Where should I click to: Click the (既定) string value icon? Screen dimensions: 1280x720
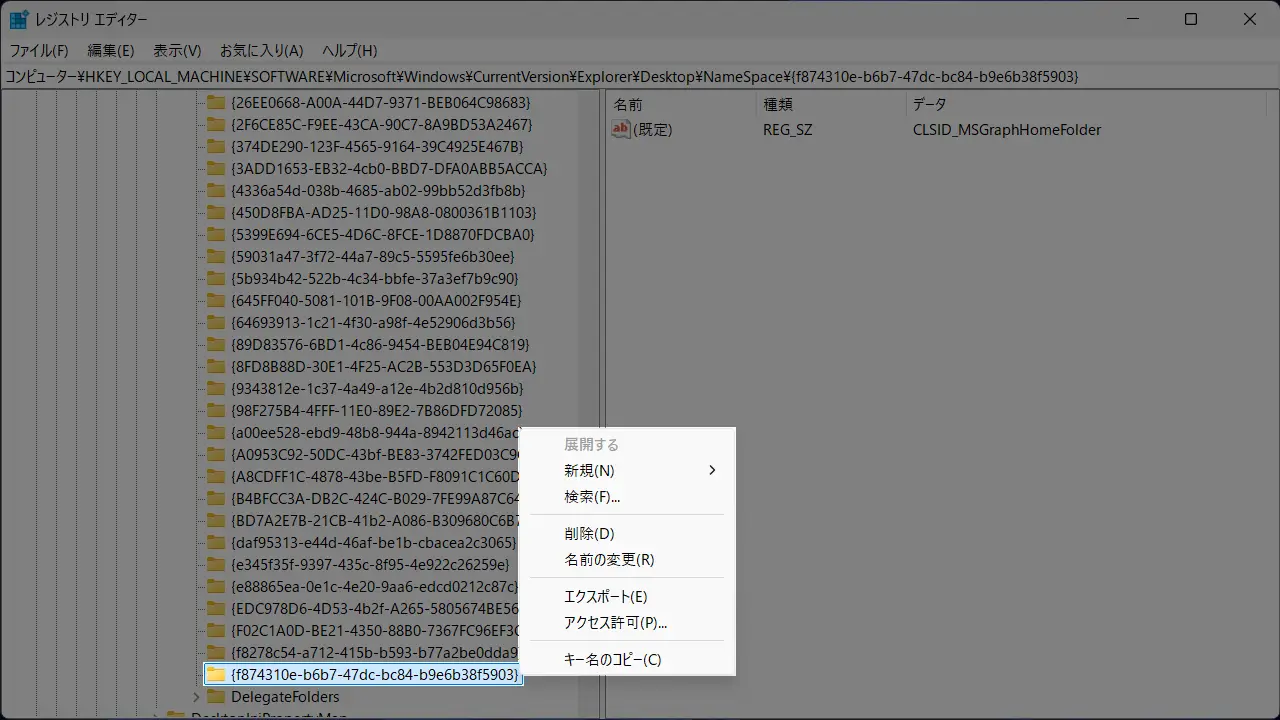click(621, 129)
